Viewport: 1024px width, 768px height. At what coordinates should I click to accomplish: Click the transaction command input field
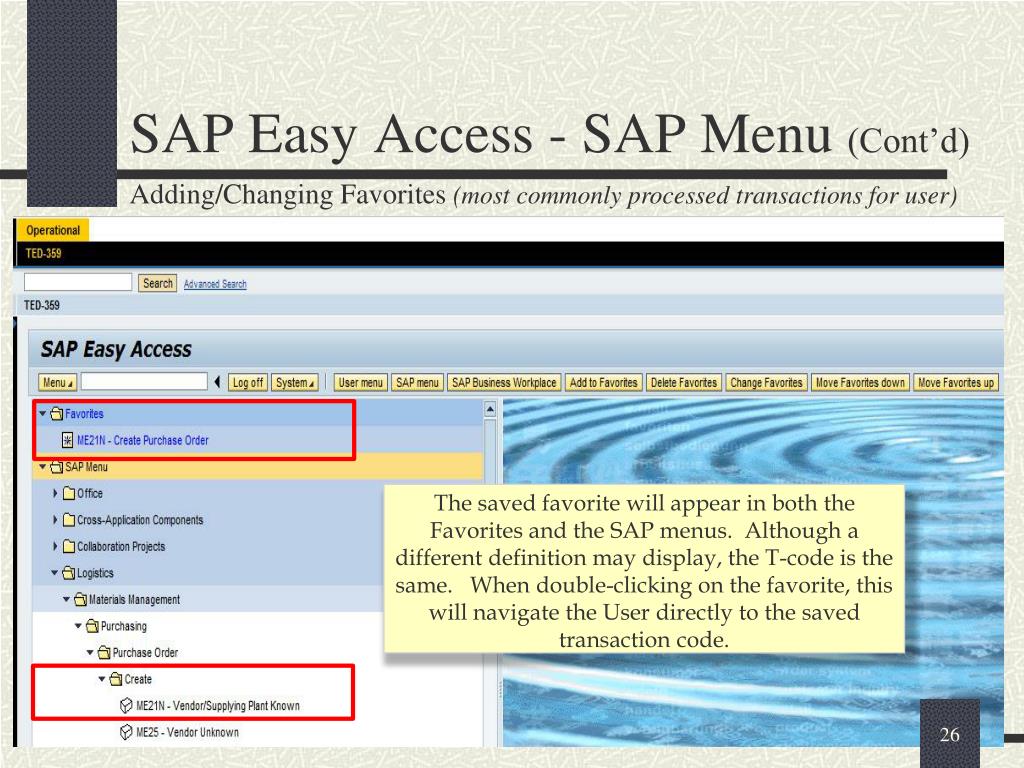[144, 381]
